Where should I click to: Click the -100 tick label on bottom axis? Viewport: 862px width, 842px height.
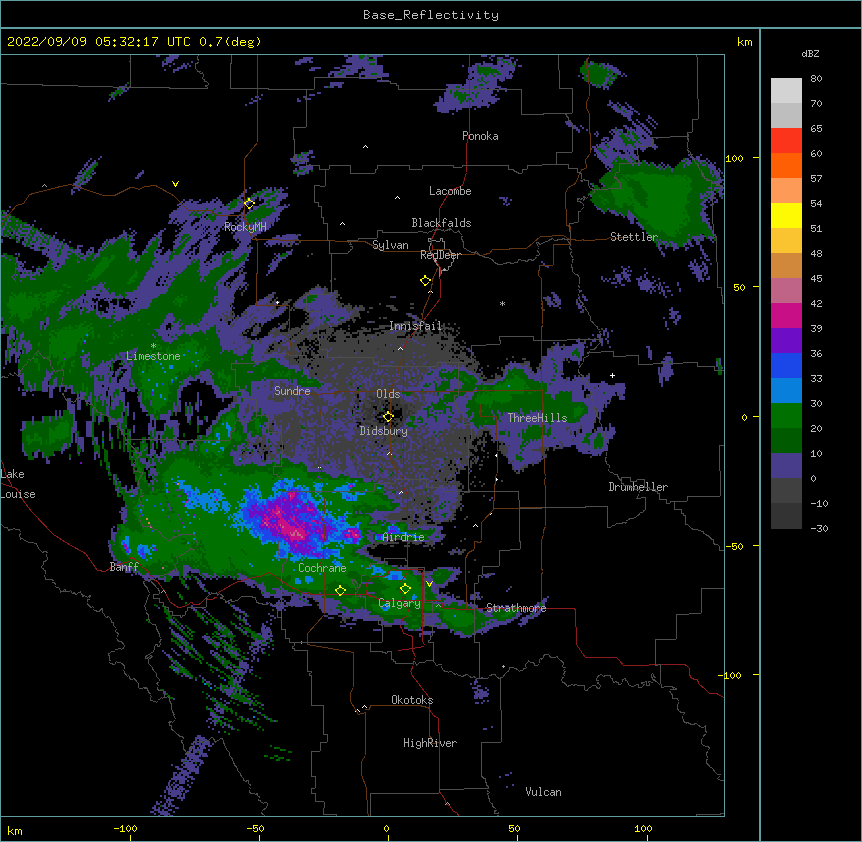point(125,828)
